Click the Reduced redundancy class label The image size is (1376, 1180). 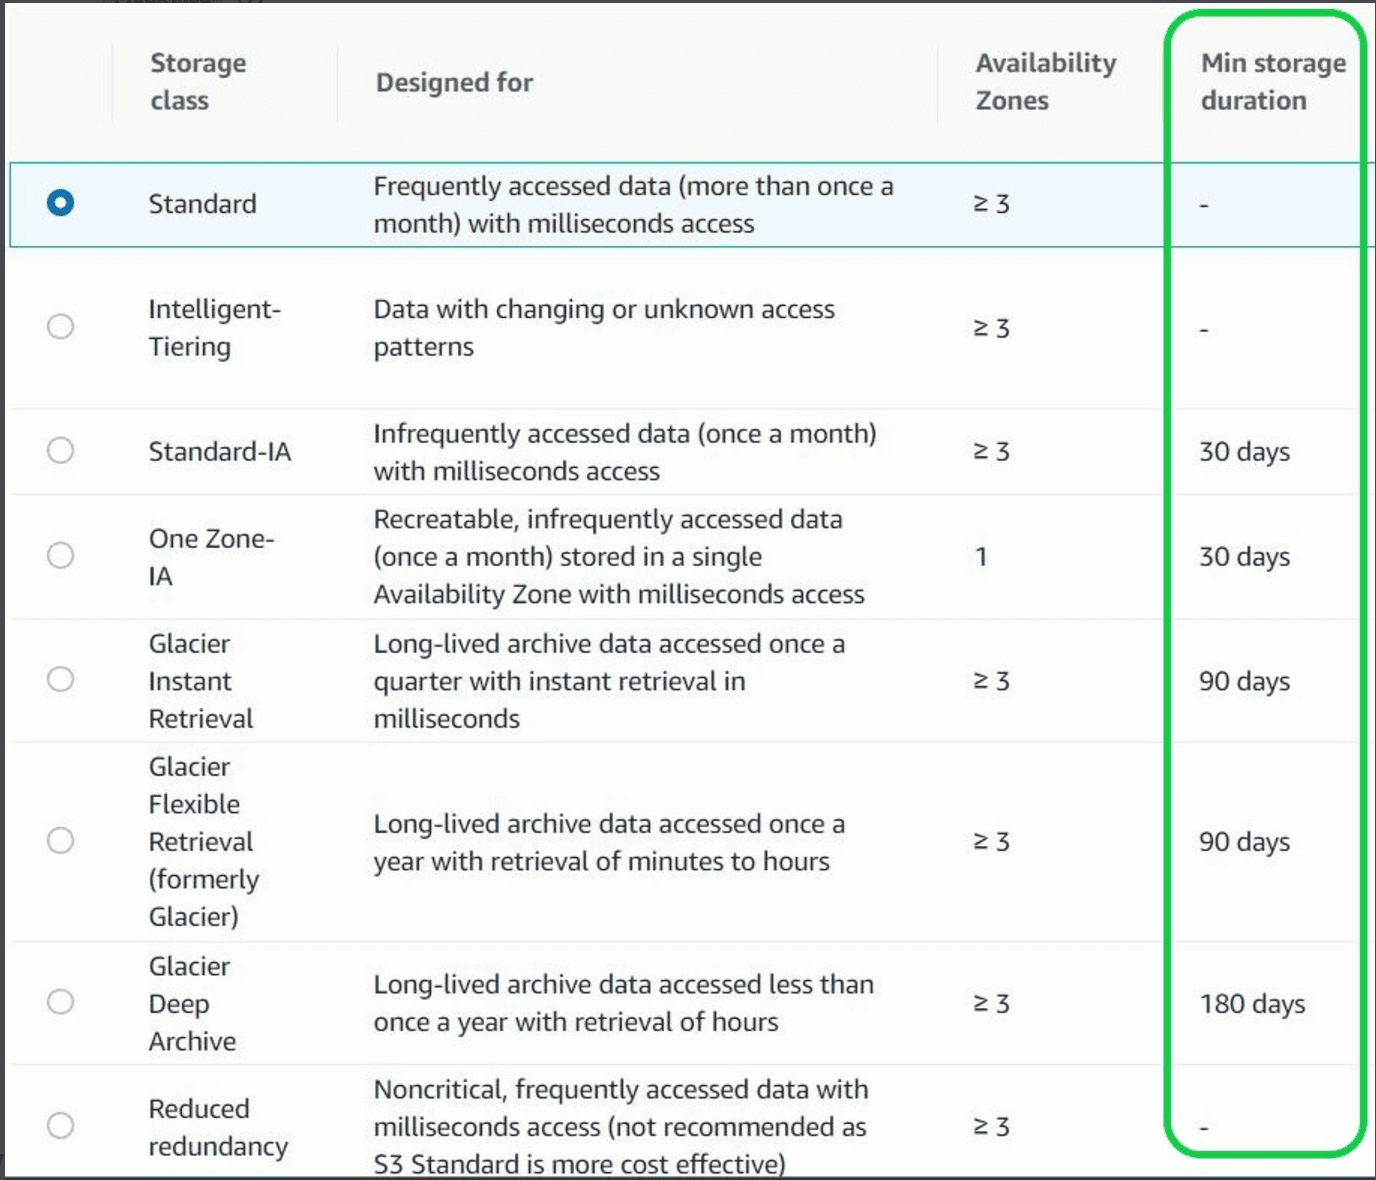(x=218, y=1127)
